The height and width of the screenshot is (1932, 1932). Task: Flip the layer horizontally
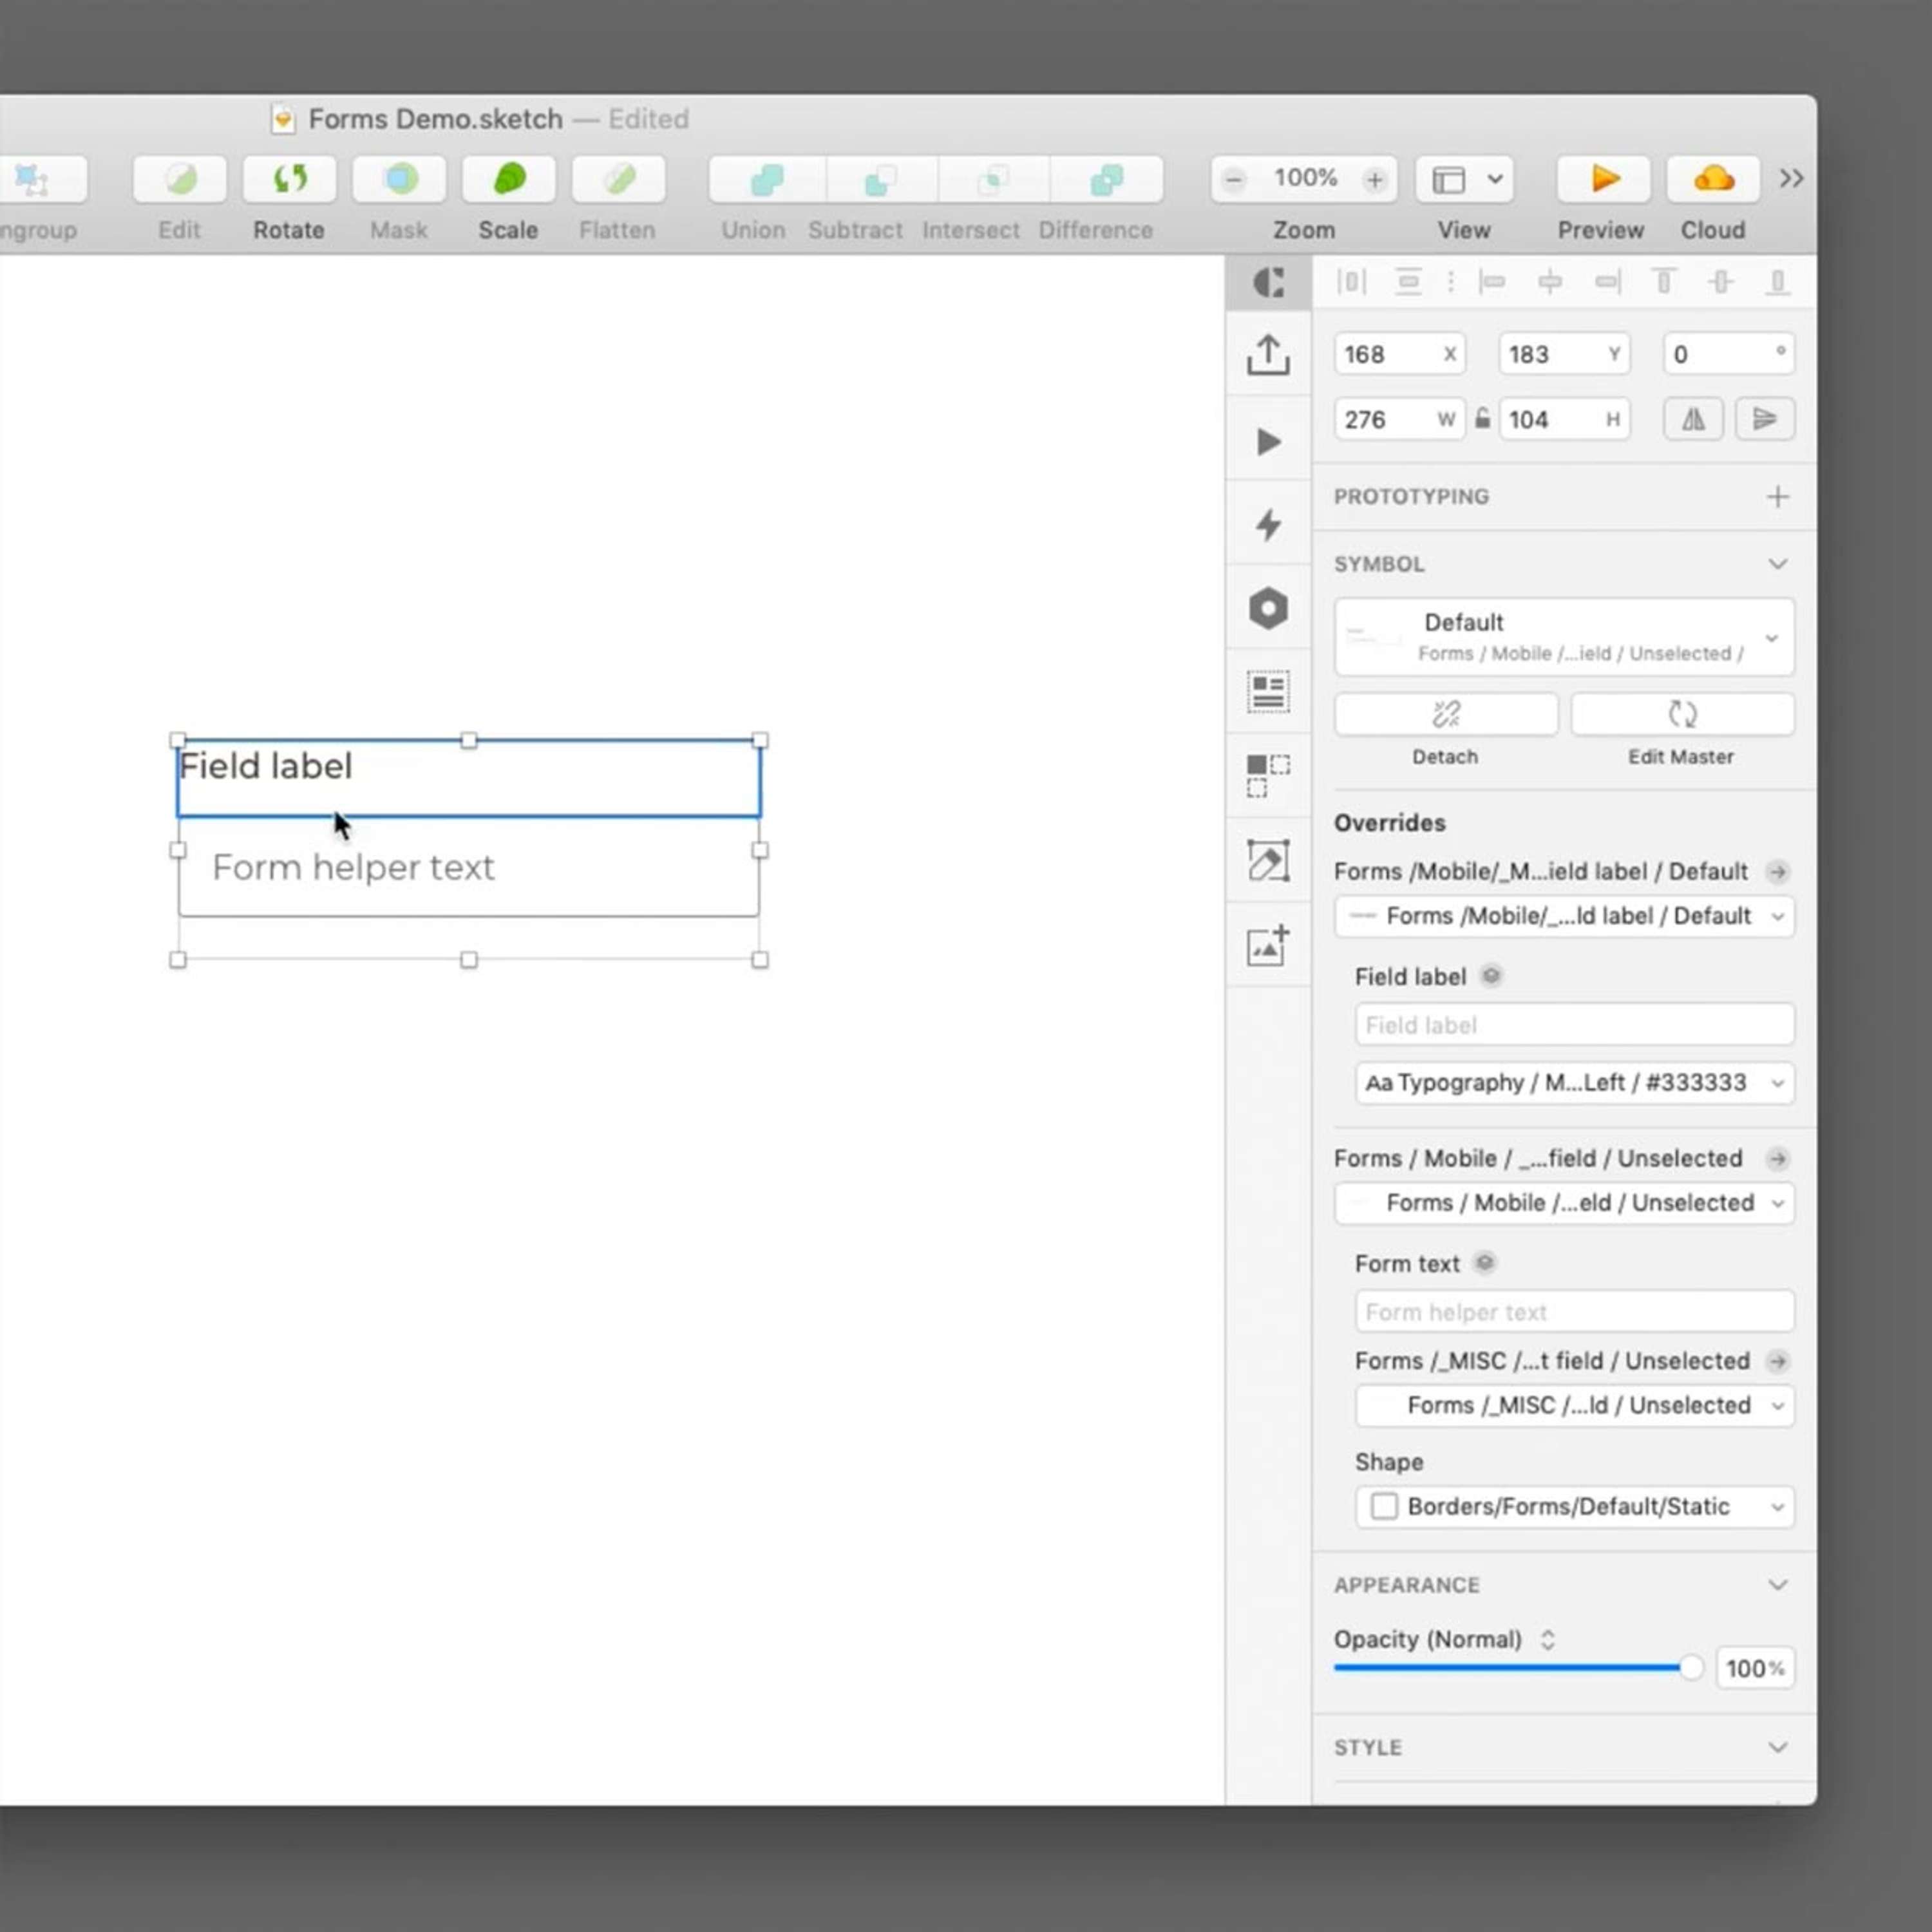(x=1693, y=419)
